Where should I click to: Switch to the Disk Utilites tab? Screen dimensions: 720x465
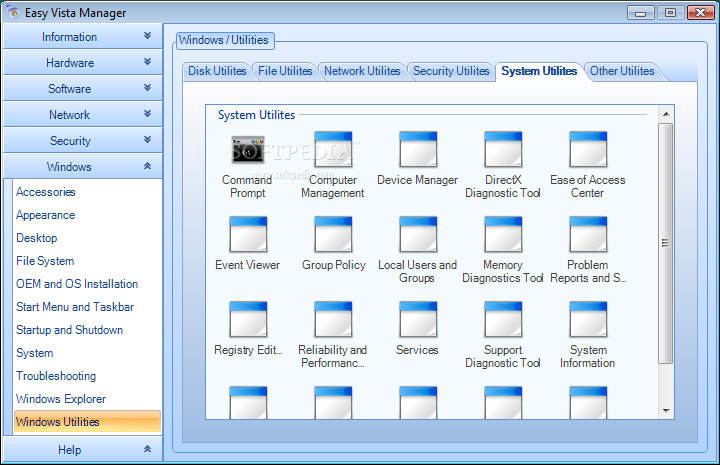(x=217, y=71)
